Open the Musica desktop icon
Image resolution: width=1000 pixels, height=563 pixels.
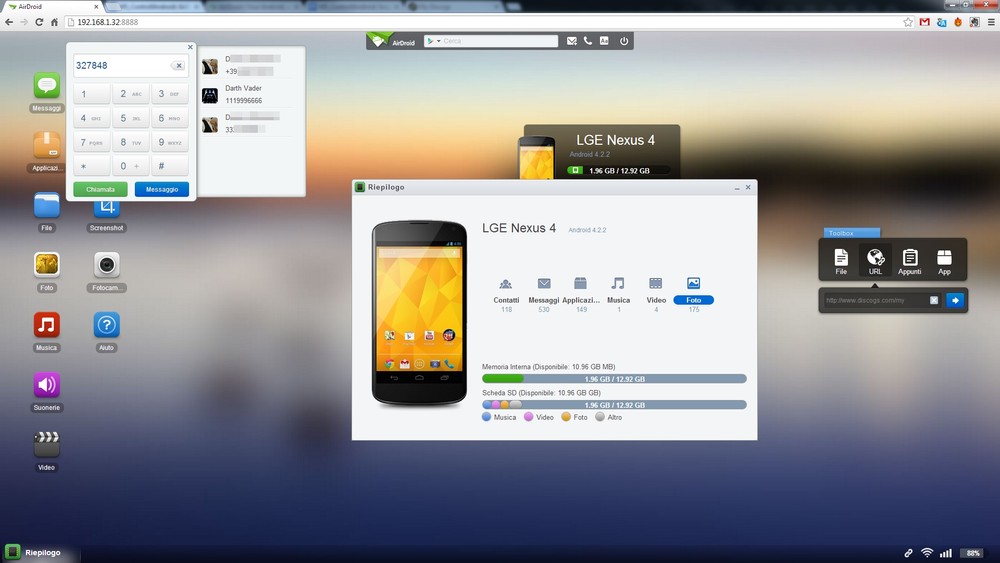pyautogui.click(x=47, y=325)
